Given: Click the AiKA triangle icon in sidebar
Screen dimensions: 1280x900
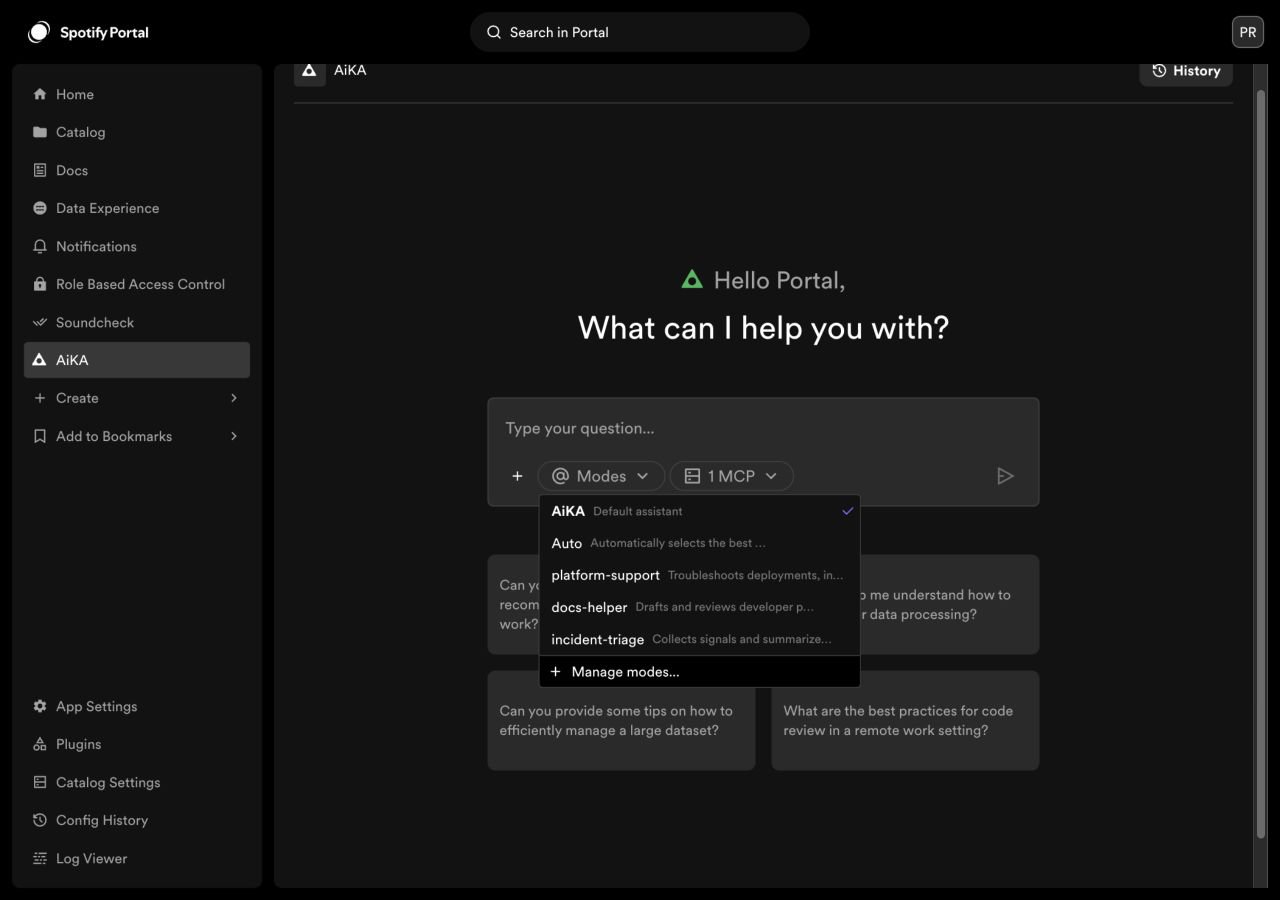Looking at the screenshot, I should pos(40,360).
